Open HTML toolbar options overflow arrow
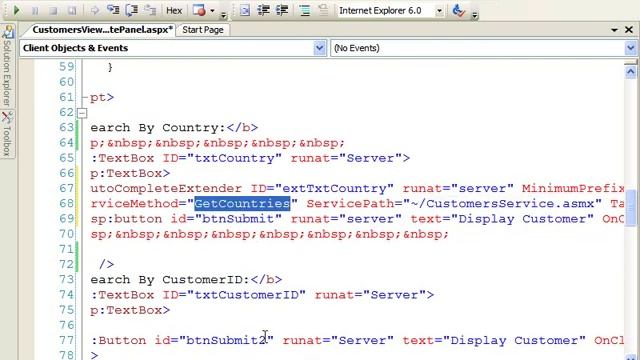 (474, 16)
